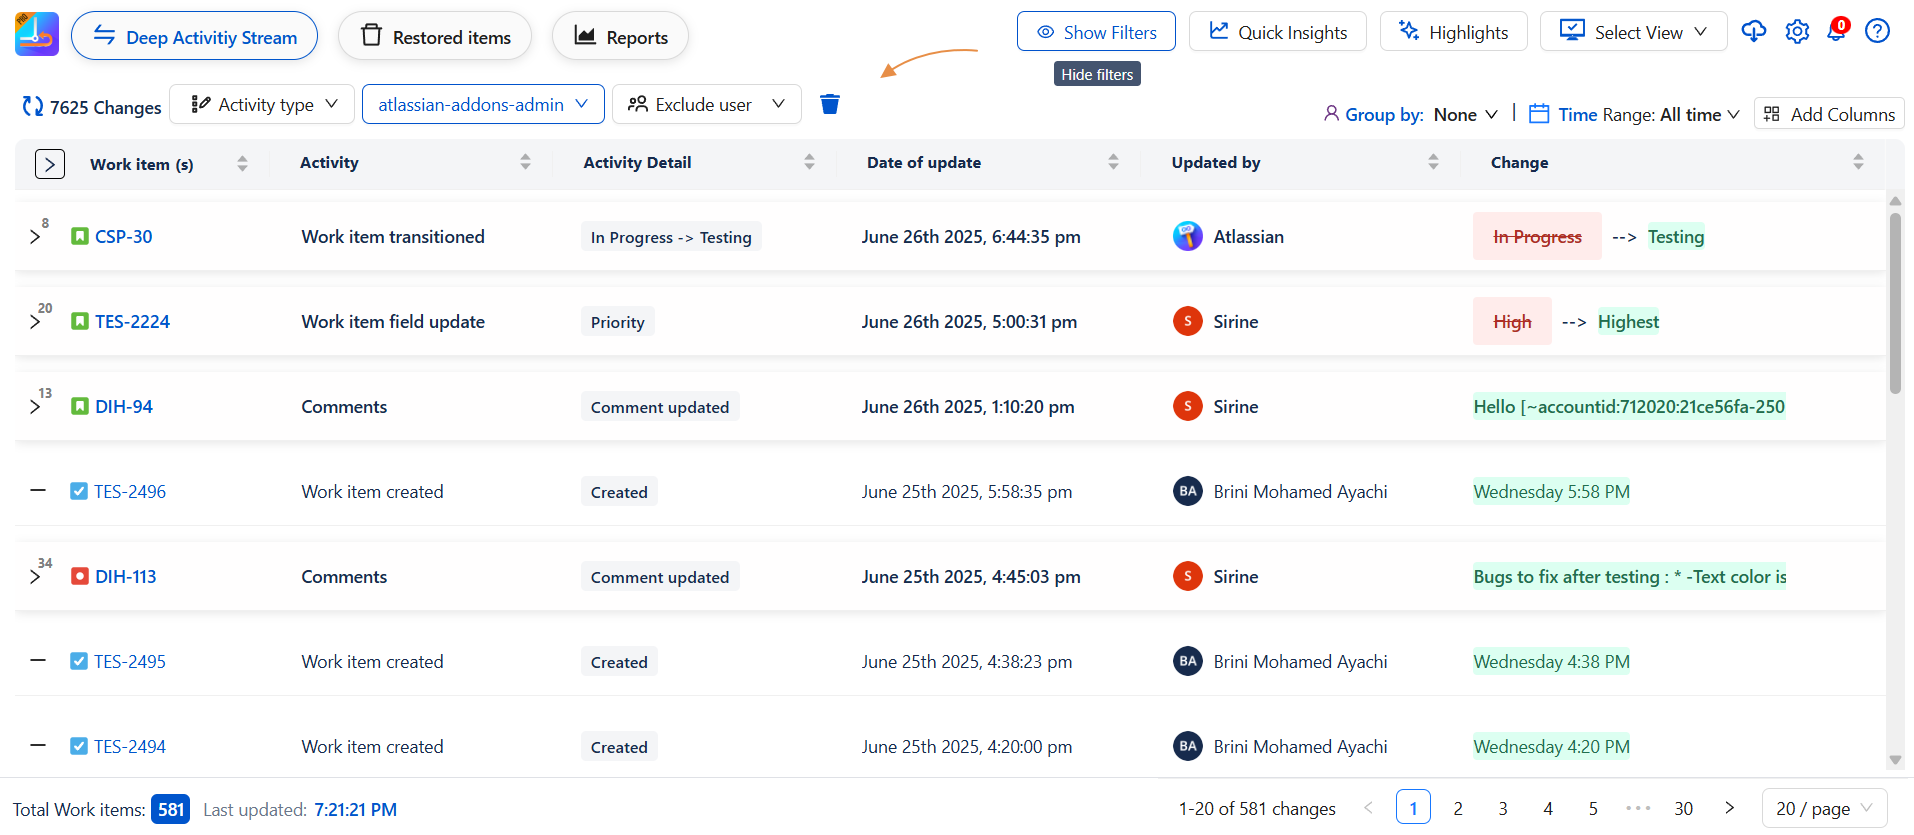Switch to the Restored items tab
Screen dimensions: 1914x835
click(x=435, y=37)
